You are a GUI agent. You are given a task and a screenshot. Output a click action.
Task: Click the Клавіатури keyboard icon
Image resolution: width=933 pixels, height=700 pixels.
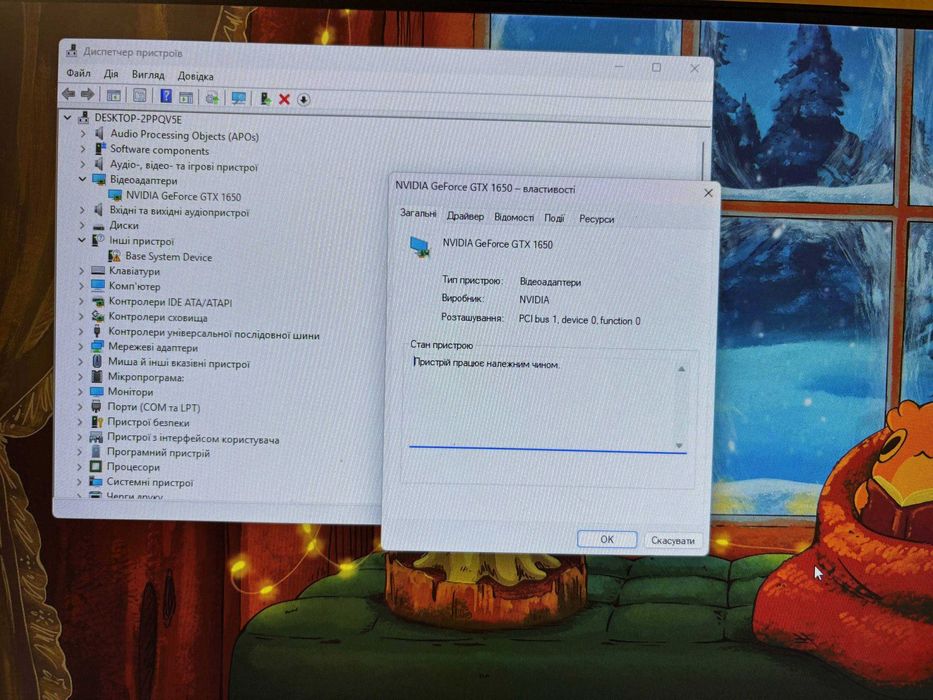(x=98, y=271)
